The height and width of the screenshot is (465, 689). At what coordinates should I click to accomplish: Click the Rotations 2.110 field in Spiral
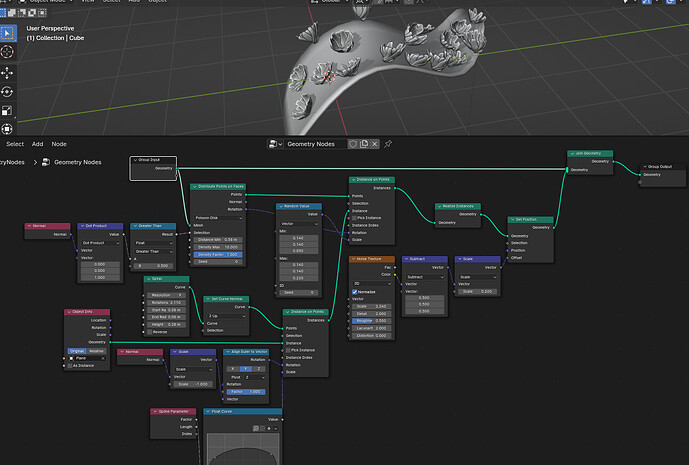click(x=167, y=302)
